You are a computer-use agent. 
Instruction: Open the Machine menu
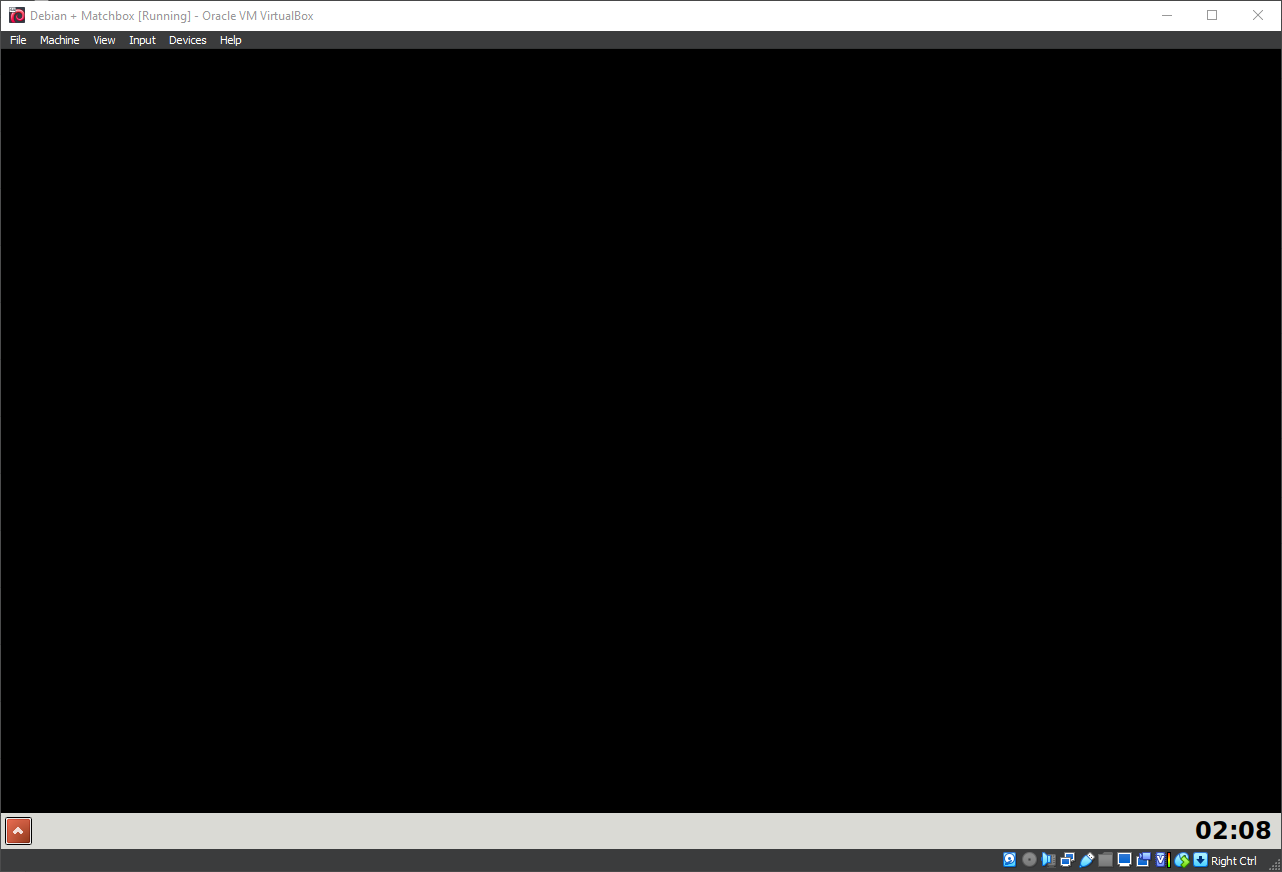pos(59,40)
